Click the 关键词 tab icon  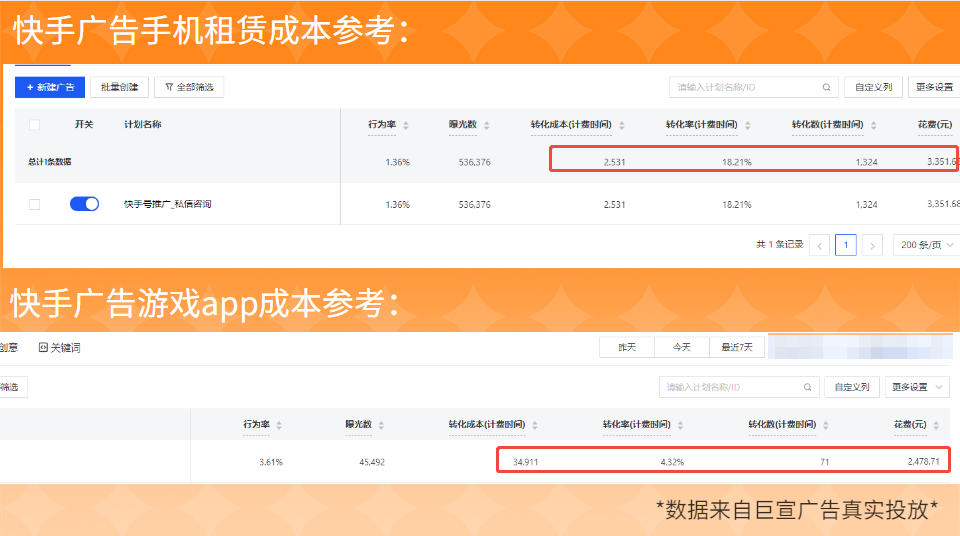coord(43,347)
